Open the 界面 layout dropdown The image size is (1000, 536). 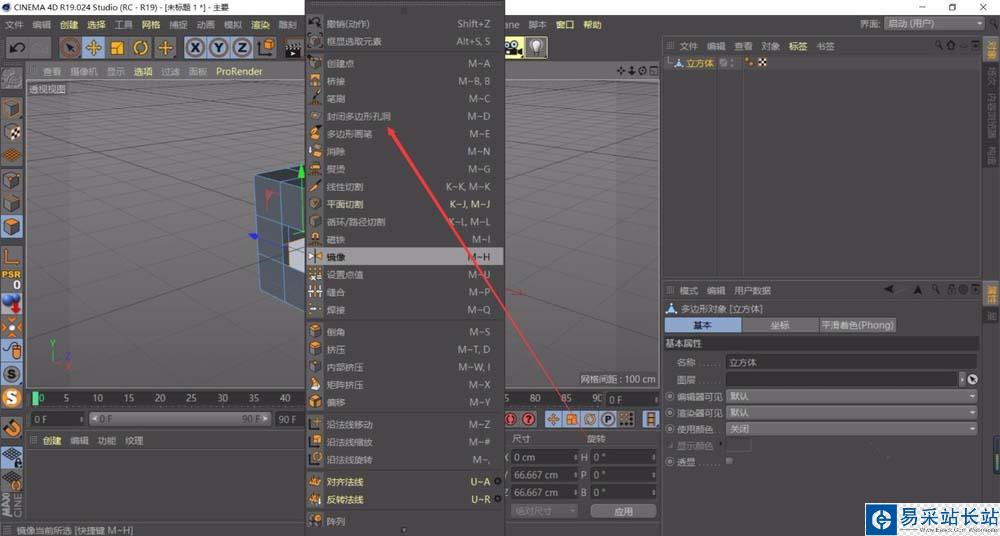click(x=934, y=24)
